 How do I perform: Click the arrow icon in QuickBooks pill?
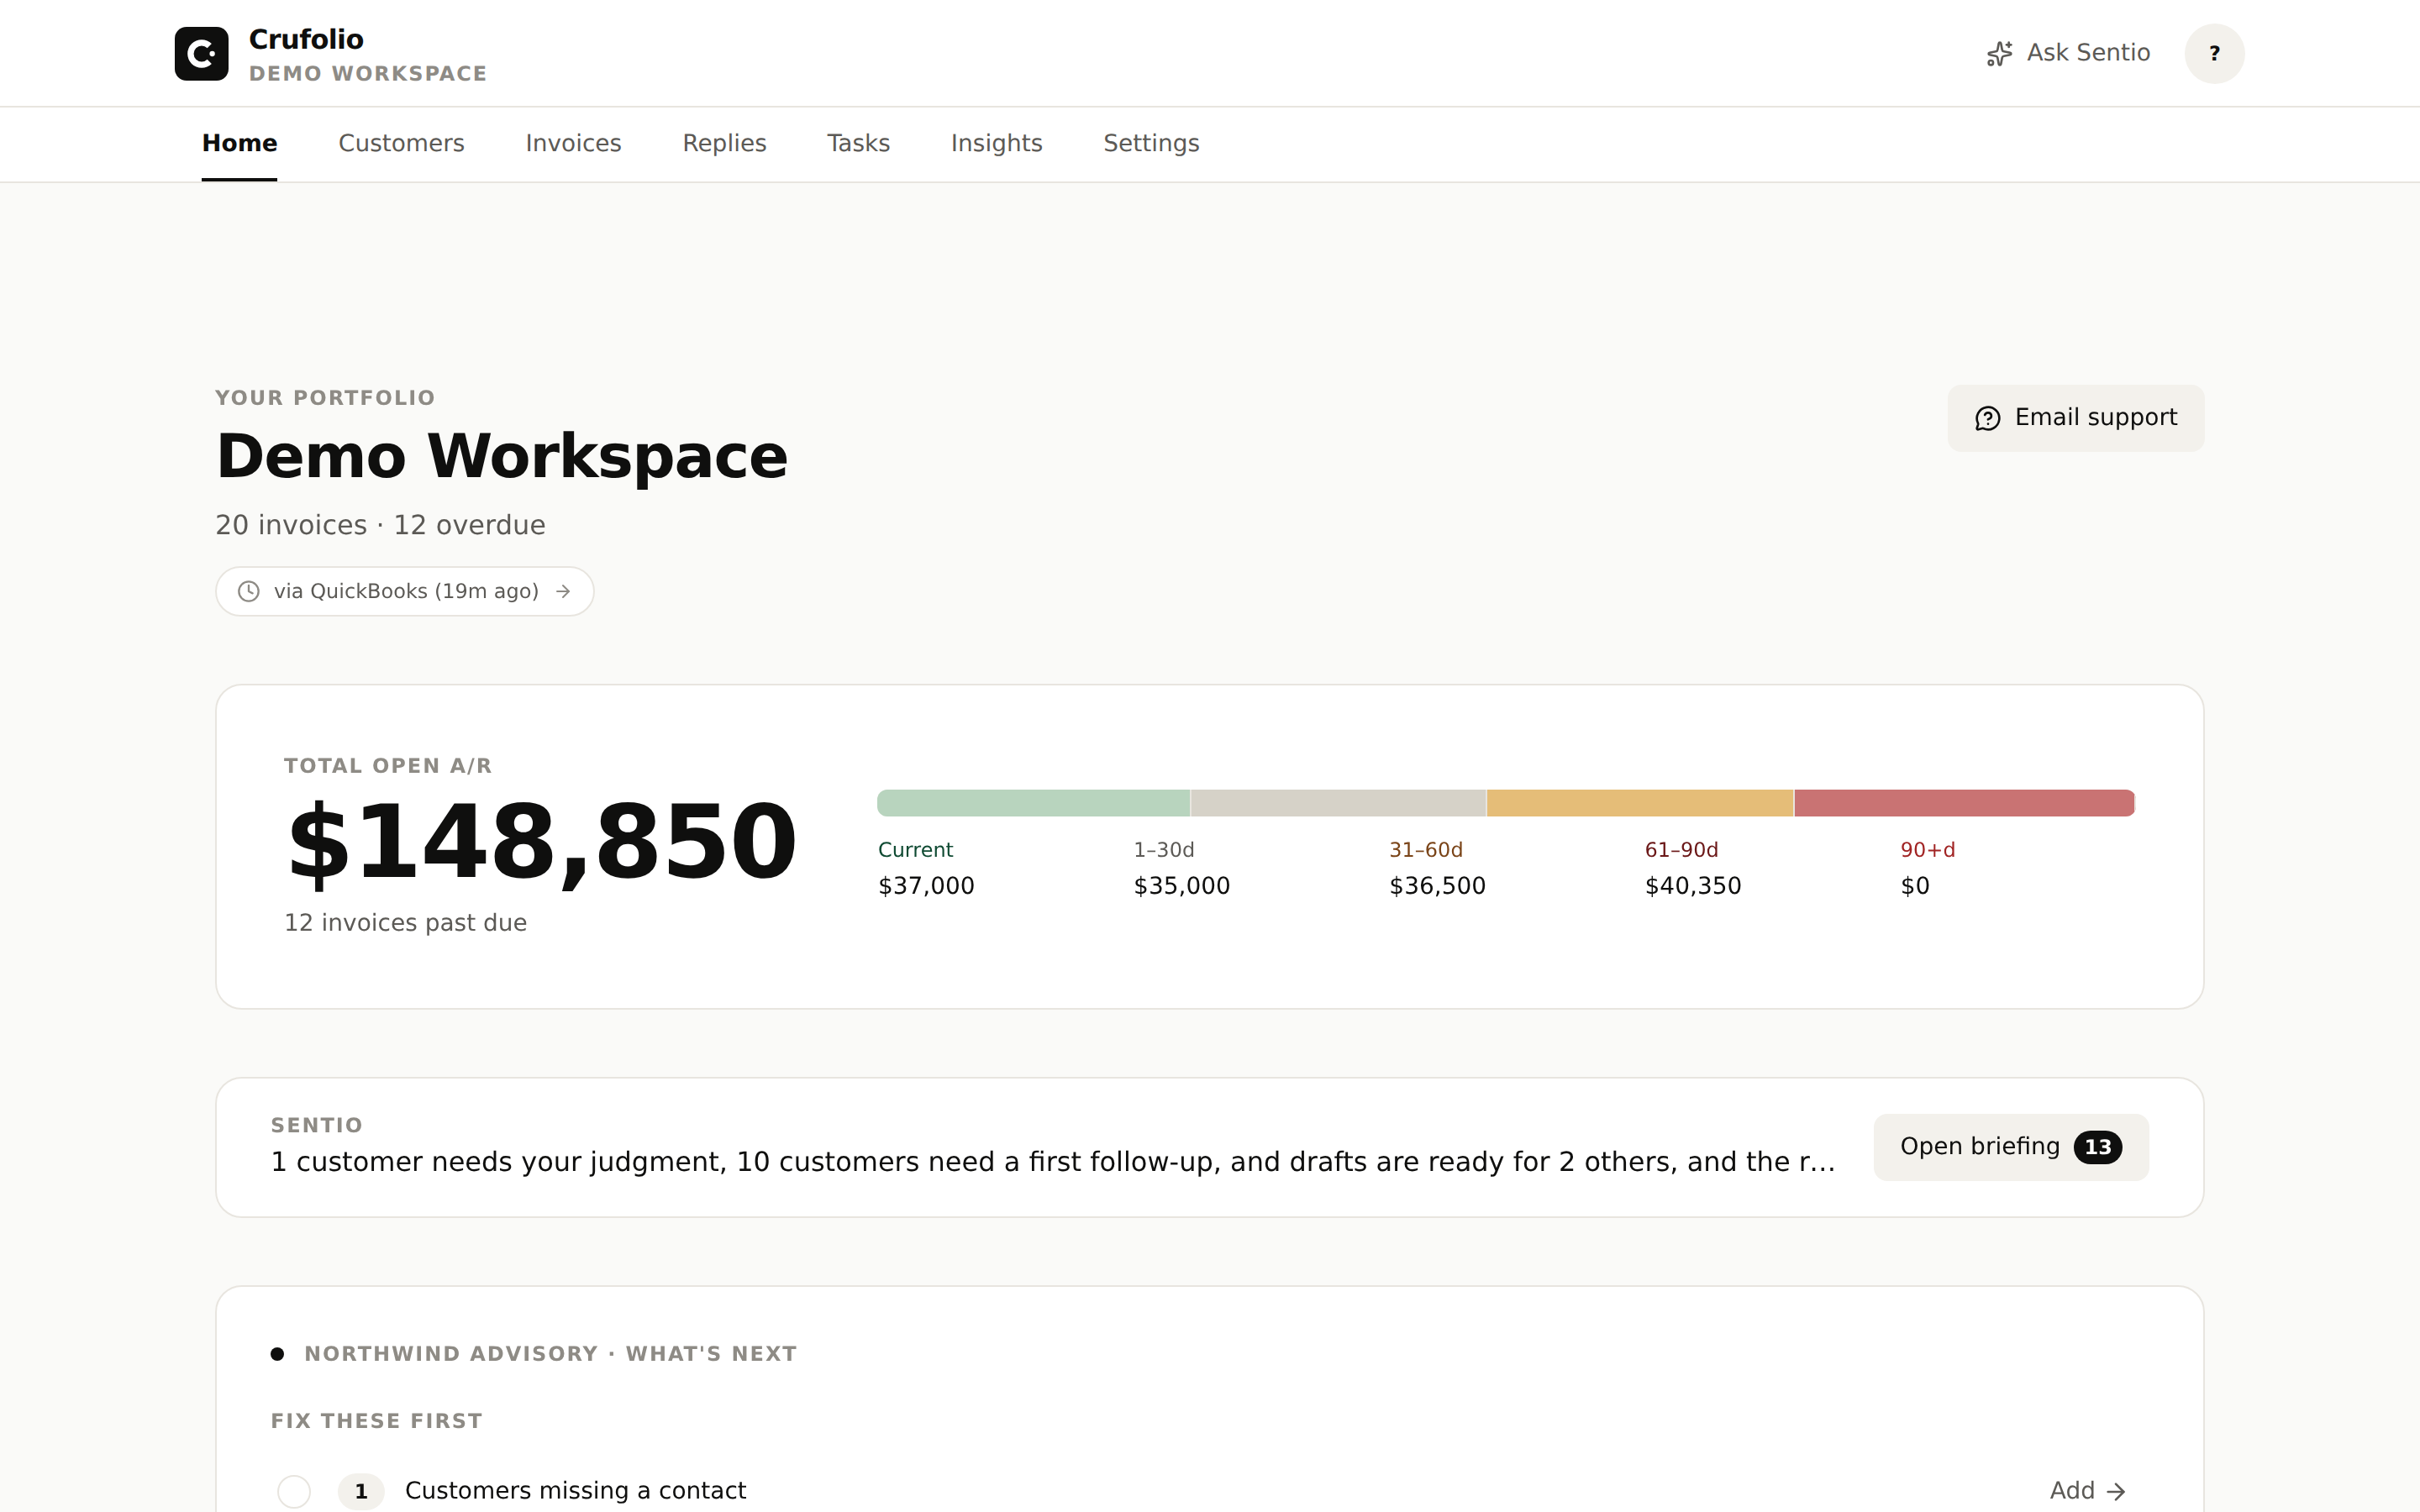pyautogui.click(x=563, y=591)
